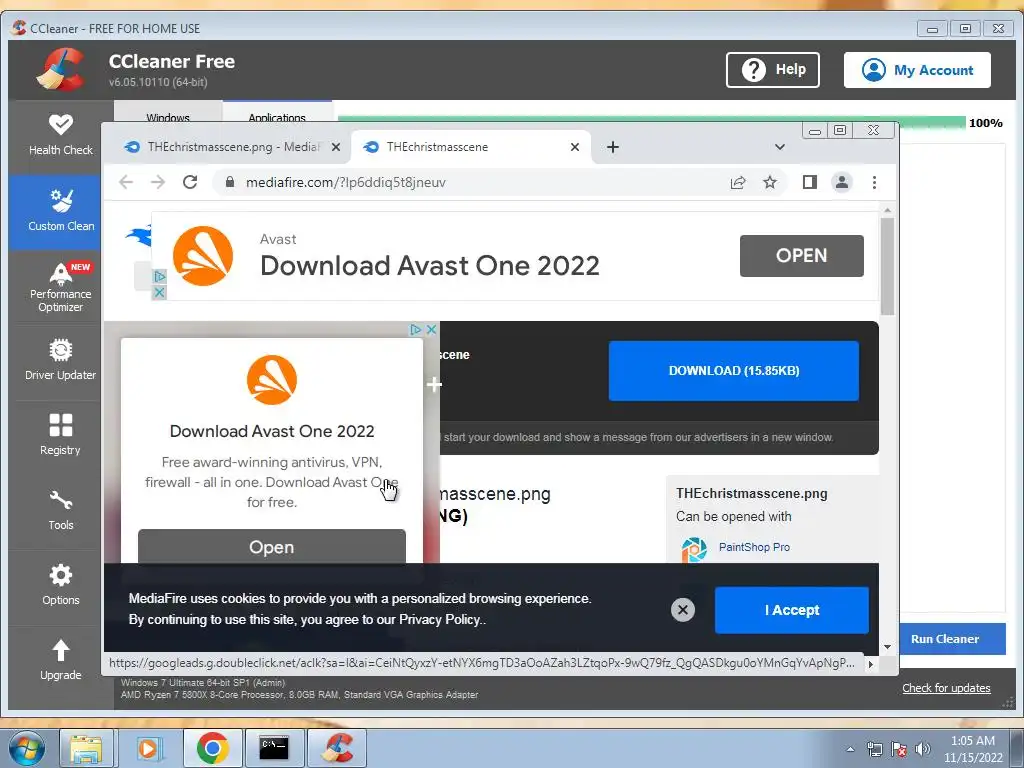Open Driver Updater section

(x=61, y=360)
